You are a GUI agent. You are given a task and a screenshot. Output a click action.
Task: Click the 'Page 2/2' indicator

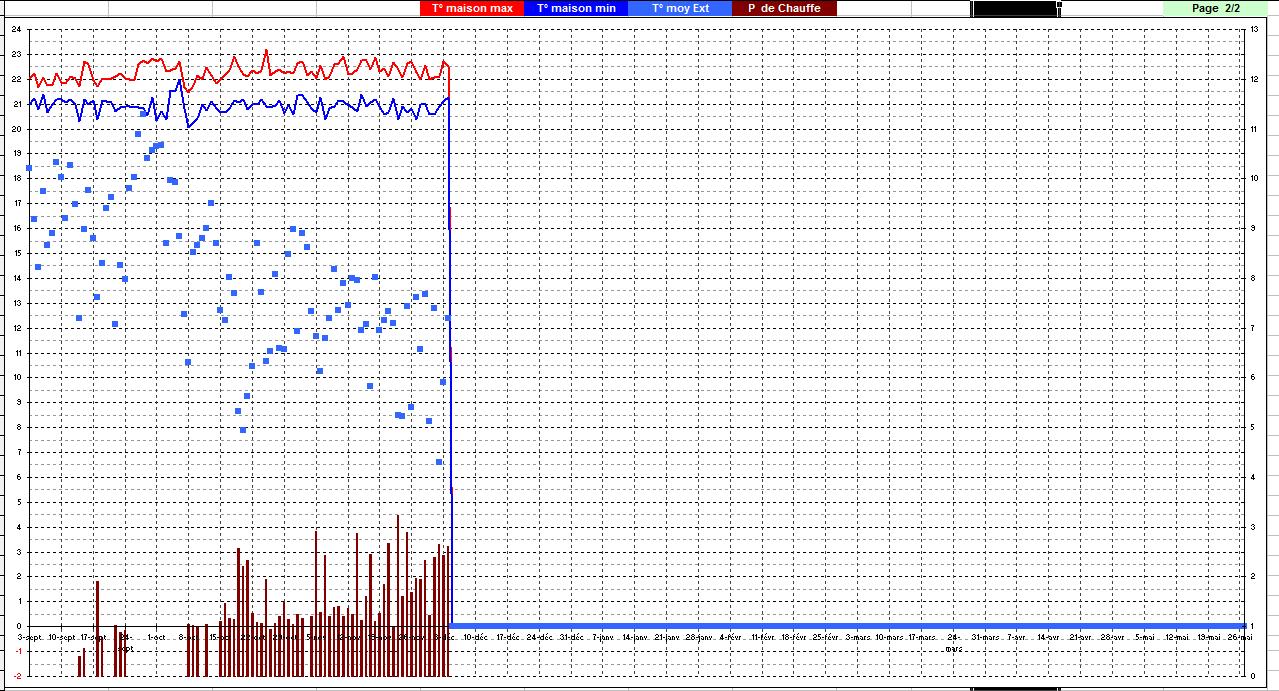click(x=1216, y=8)
